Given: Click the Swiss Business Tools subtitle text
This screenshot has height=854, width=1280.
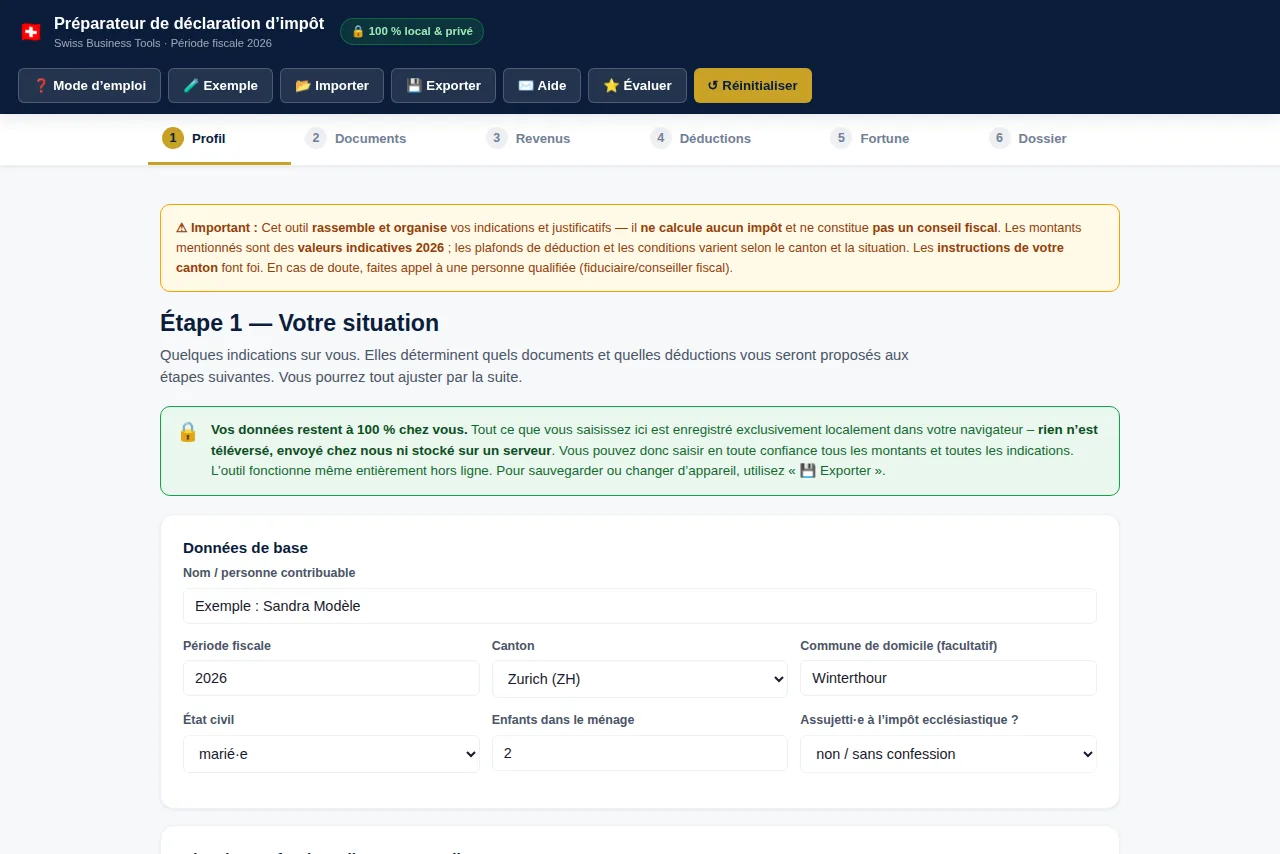Looking at the screenshot, I should (x=163, y=44).
